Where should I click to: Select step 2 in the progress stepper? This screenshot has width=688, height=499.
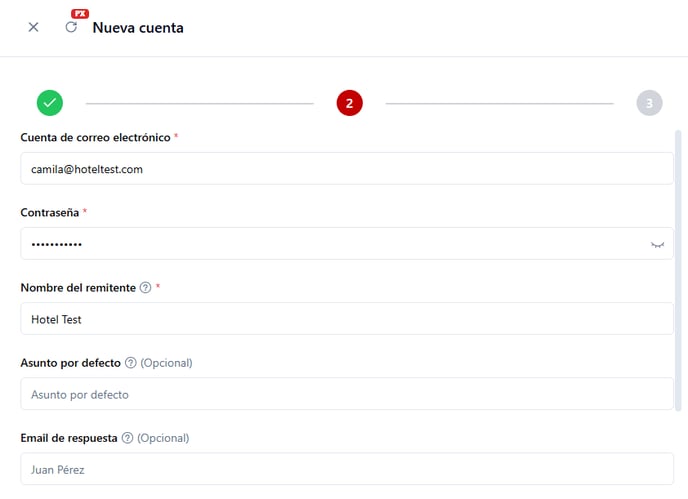tap(349, 102)
